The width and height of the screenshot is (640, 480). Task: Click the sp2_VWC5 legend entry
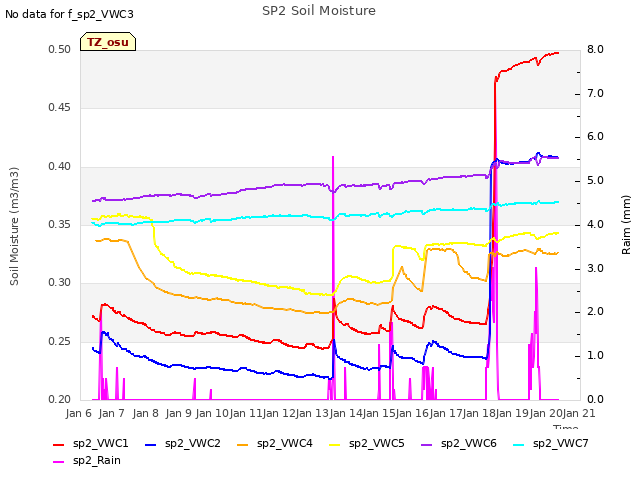pos(367,443)
